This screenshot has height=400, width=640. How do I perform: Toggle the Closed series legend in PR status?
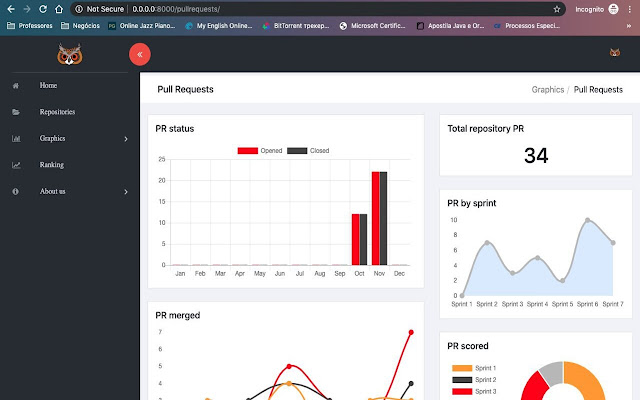click(308, 151)
